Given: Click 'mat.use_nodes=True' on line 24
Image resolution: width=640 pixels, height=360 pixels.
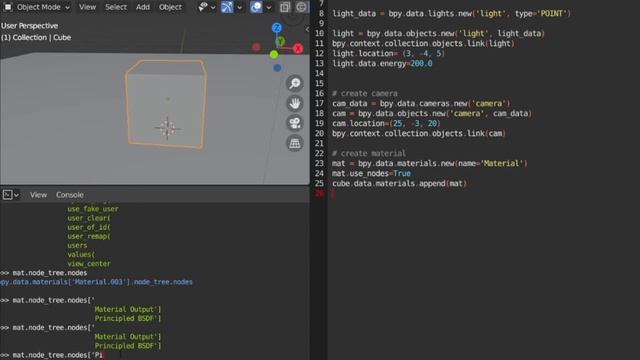Looking at the screenshot, I should pos(371,173).
